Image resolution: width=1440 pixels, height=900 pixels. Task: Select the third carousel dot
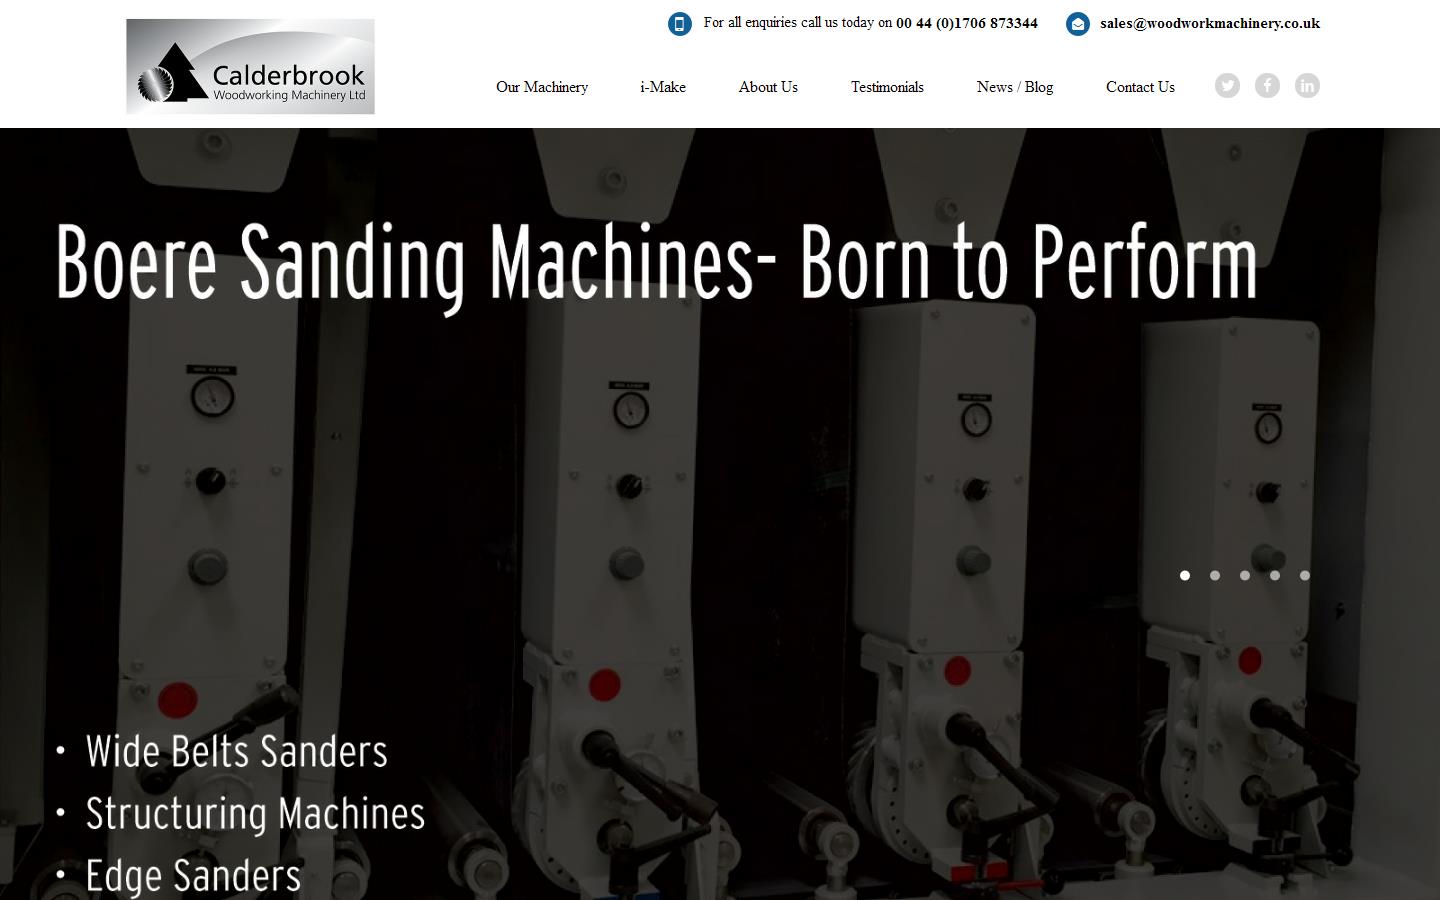(x=1245, y=576)
